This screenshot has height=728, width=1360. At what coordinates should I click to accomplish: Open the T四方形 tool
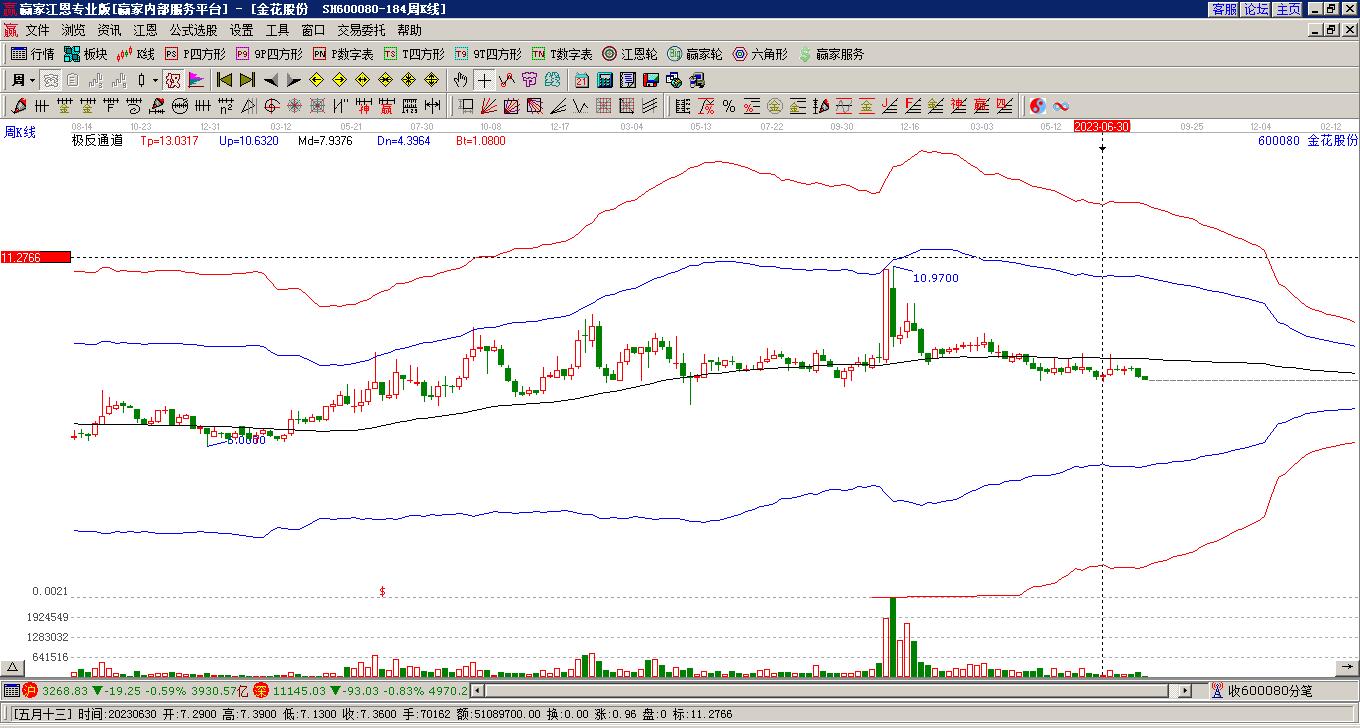(x=414, y=54)
